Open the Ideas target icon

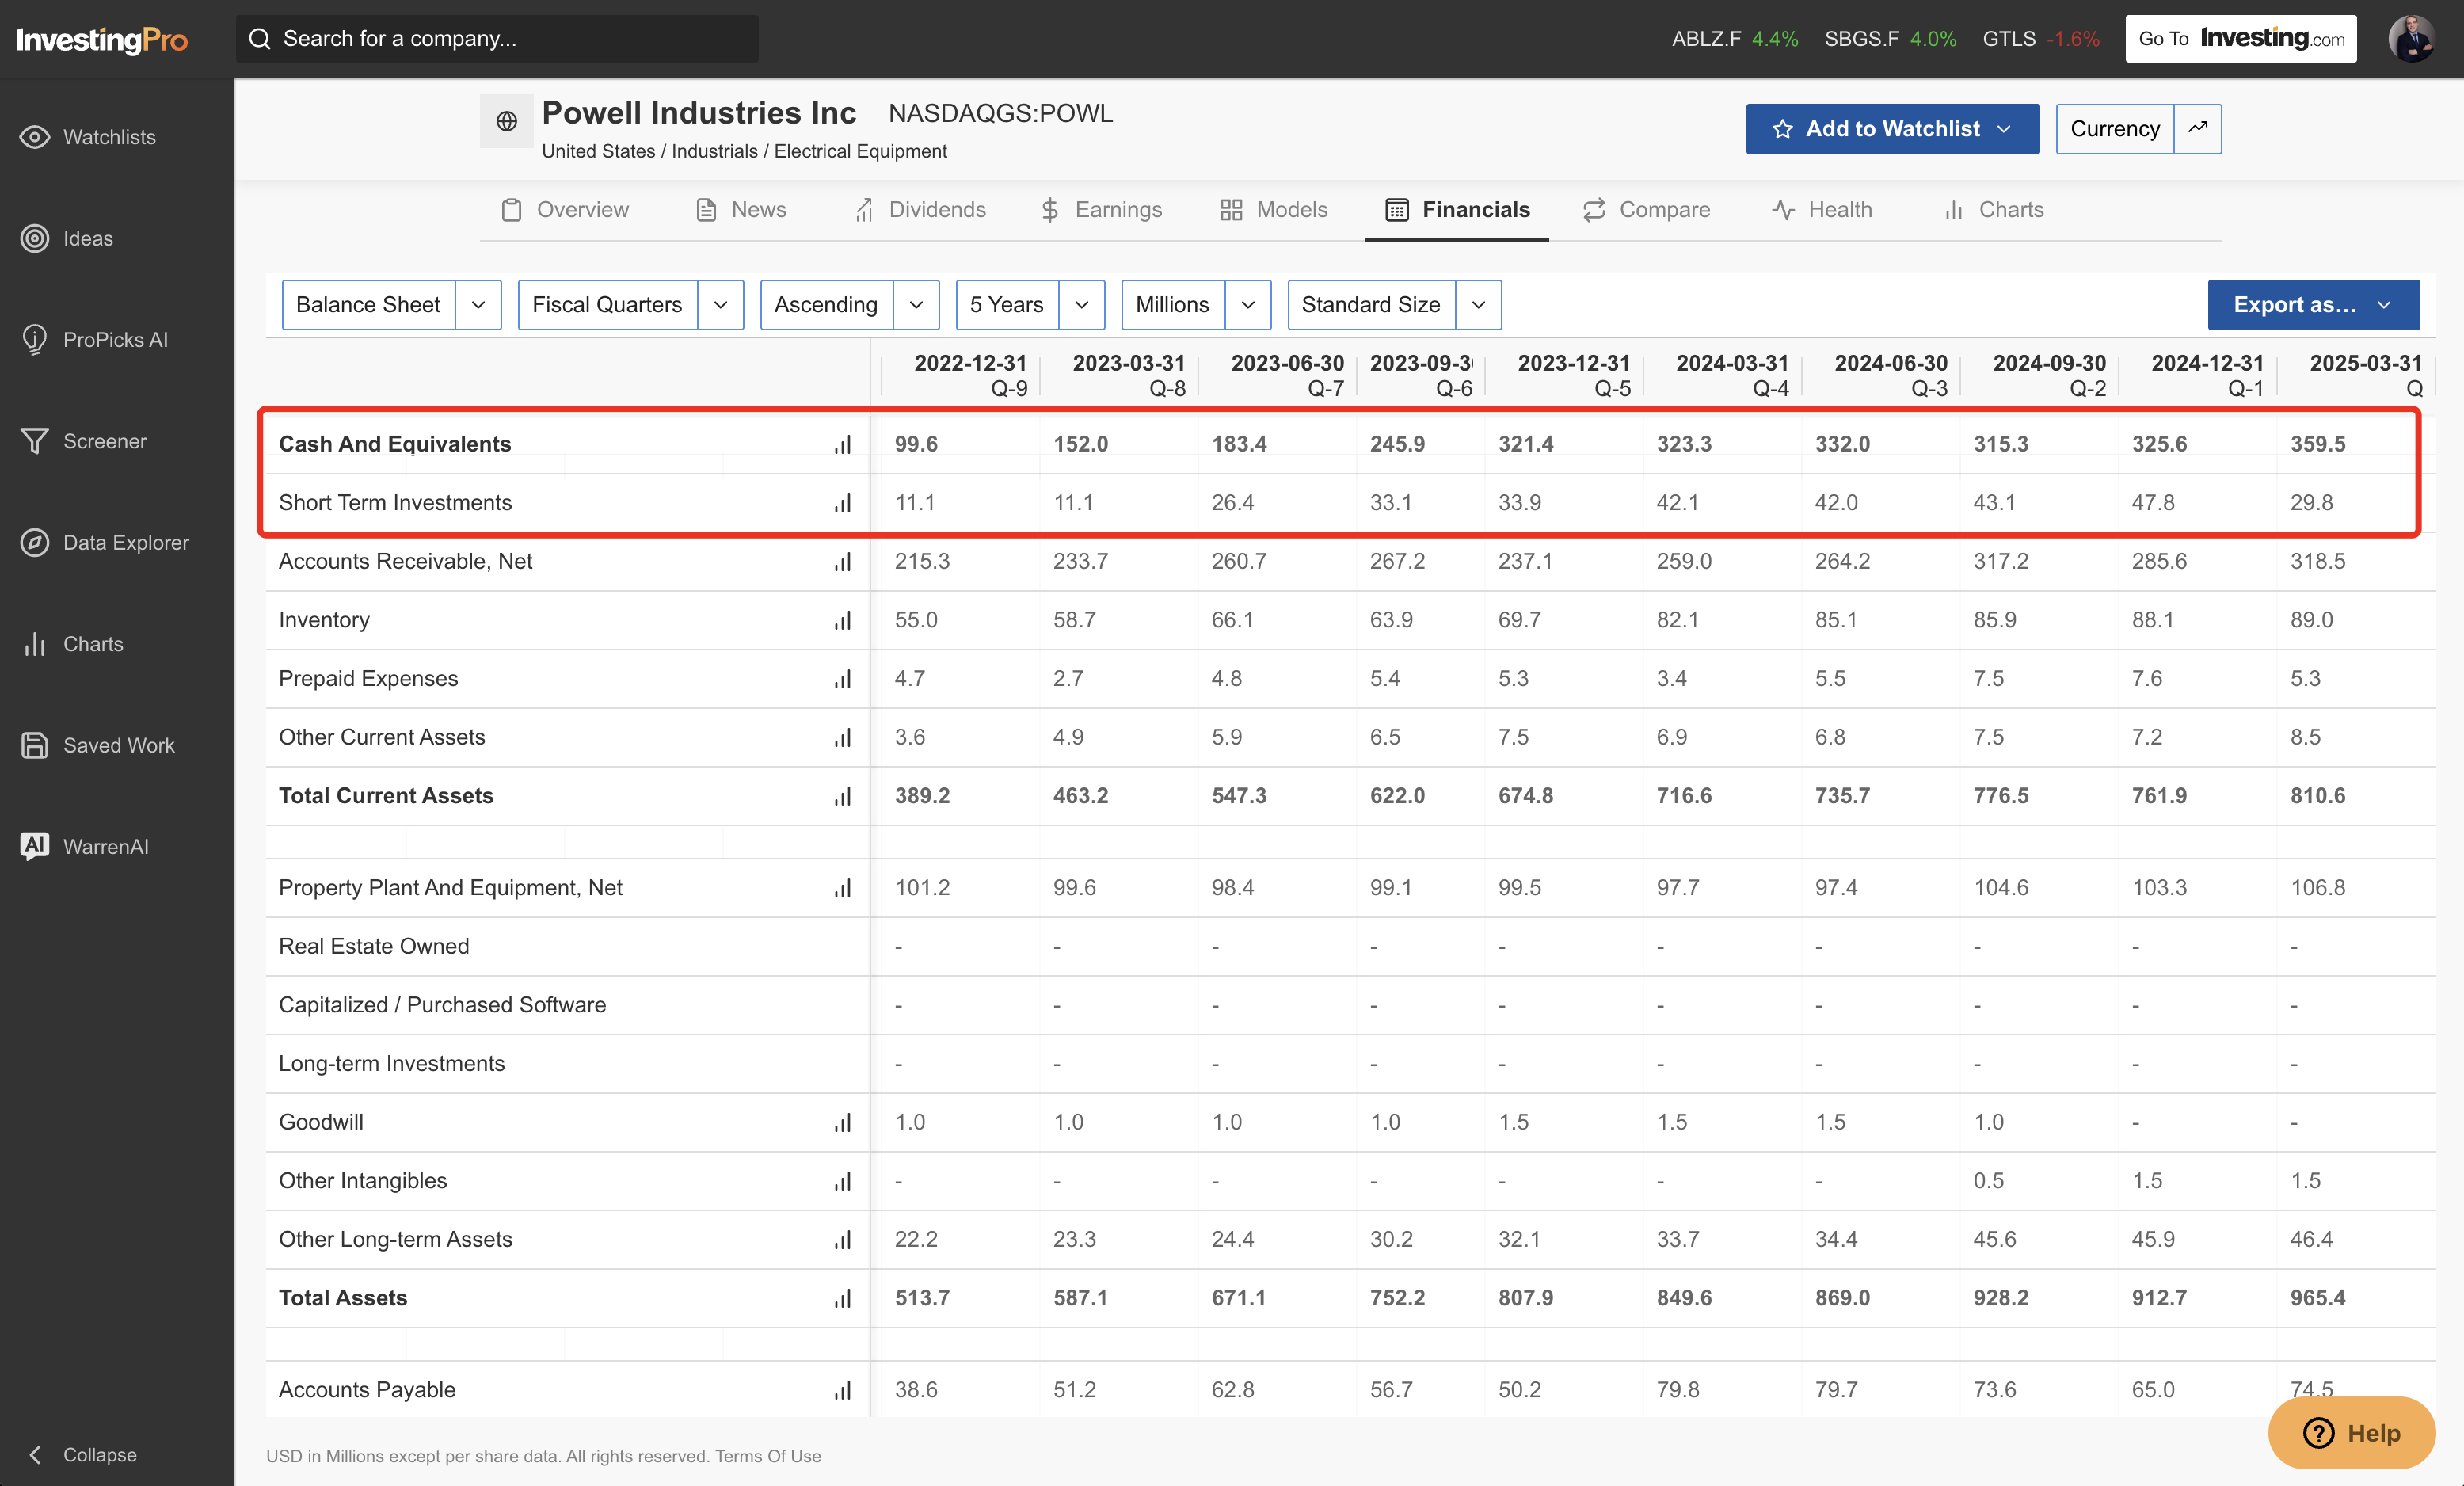35,238
